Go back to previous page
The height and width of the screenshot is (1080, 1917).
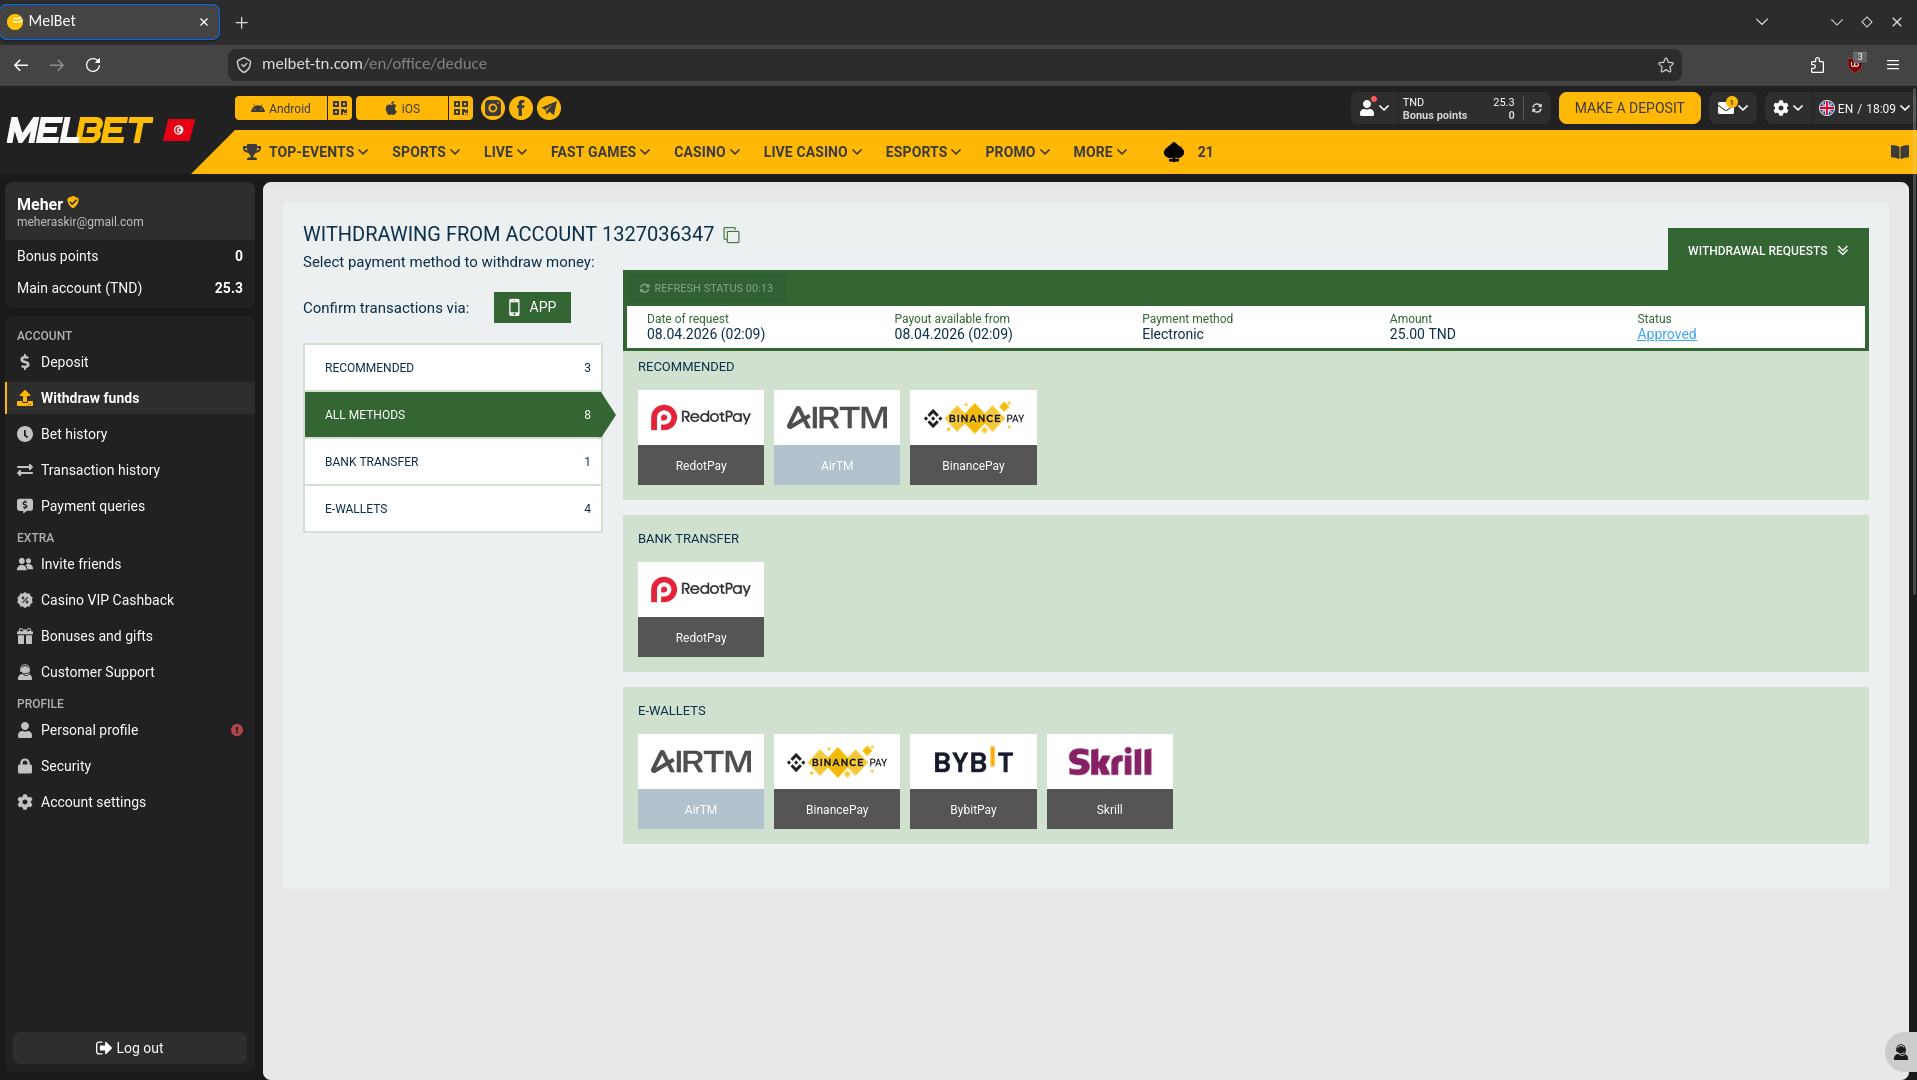21,65
